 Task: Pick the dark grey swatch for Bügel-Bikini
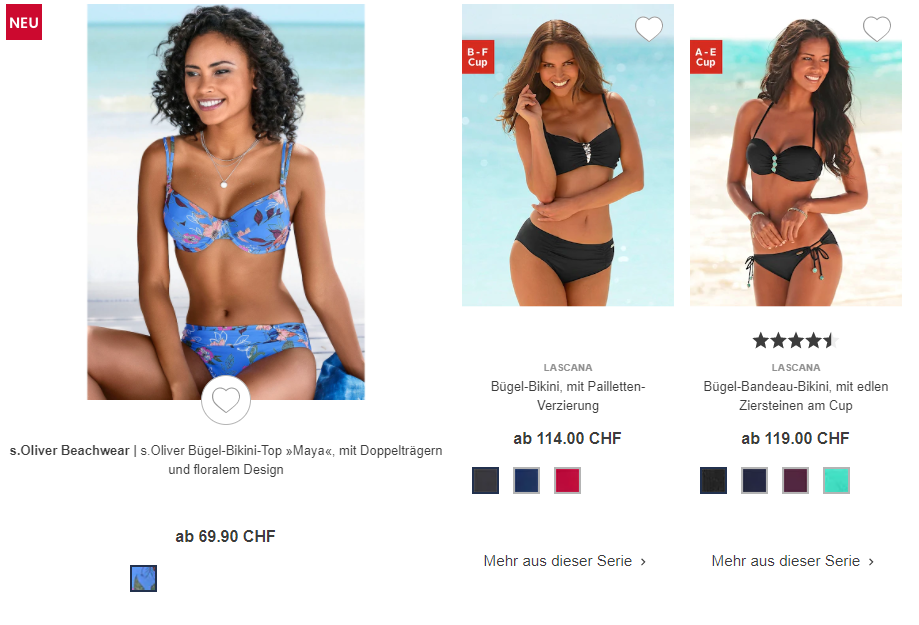point(485,480)
